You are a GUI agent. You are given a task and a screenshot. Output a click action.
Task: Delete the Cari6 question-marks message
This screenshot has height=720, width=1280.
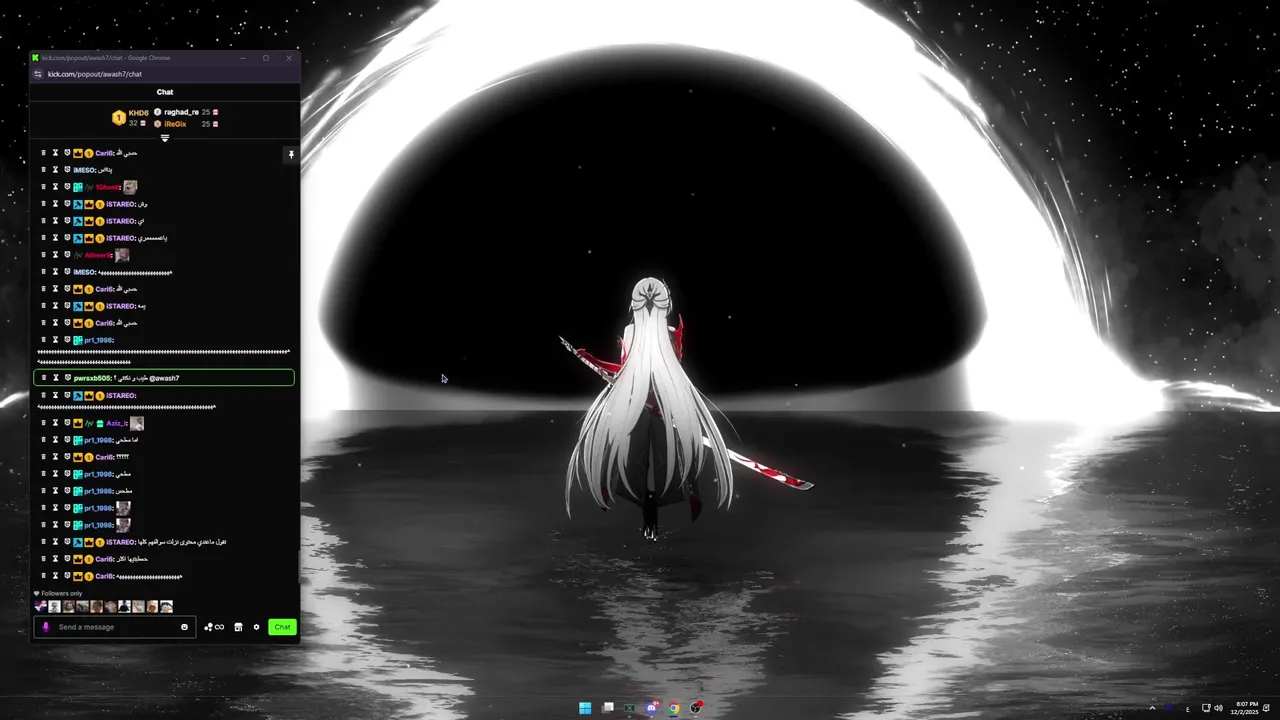pyautogui.click(x=43, y=457)
